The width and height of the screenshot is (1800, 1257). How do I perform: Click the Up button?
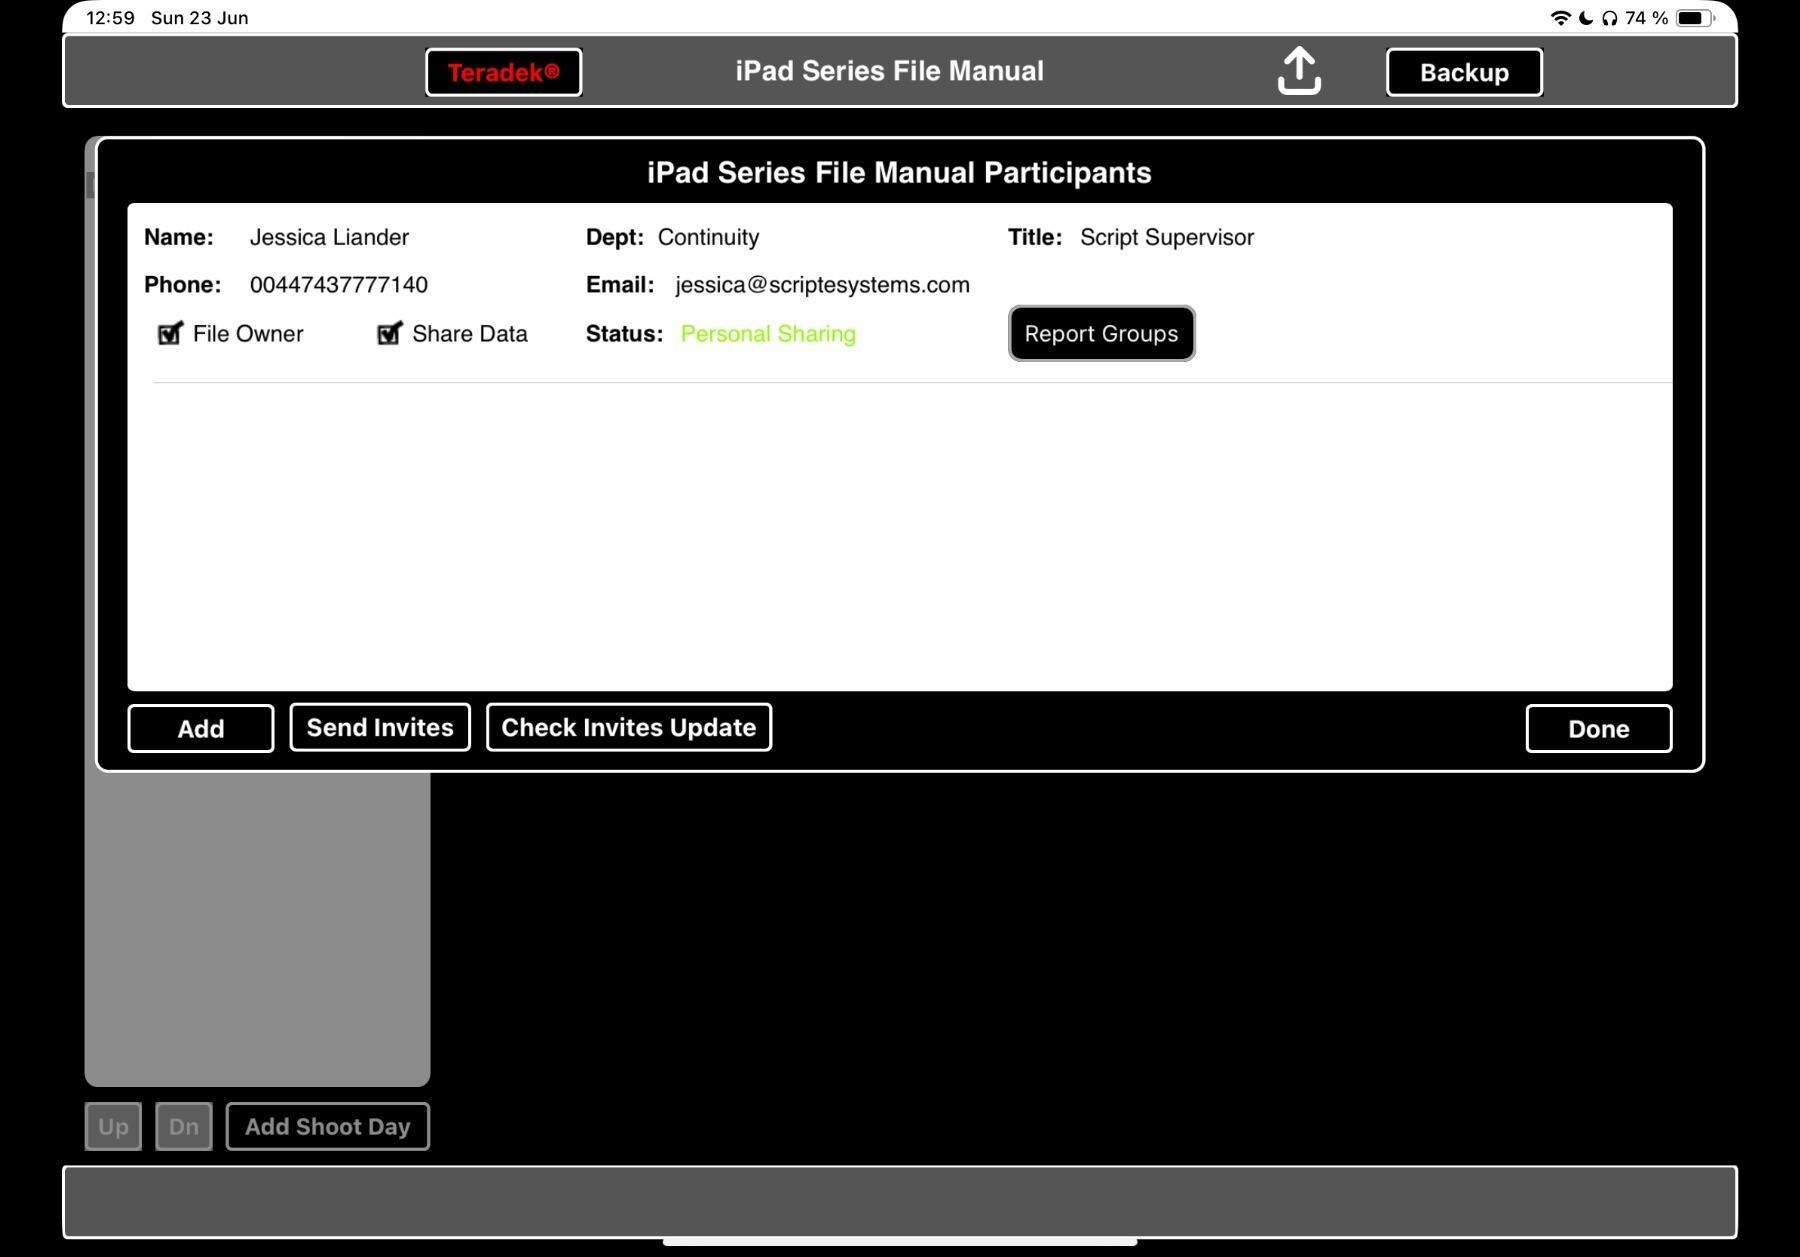pos(113,1126)
